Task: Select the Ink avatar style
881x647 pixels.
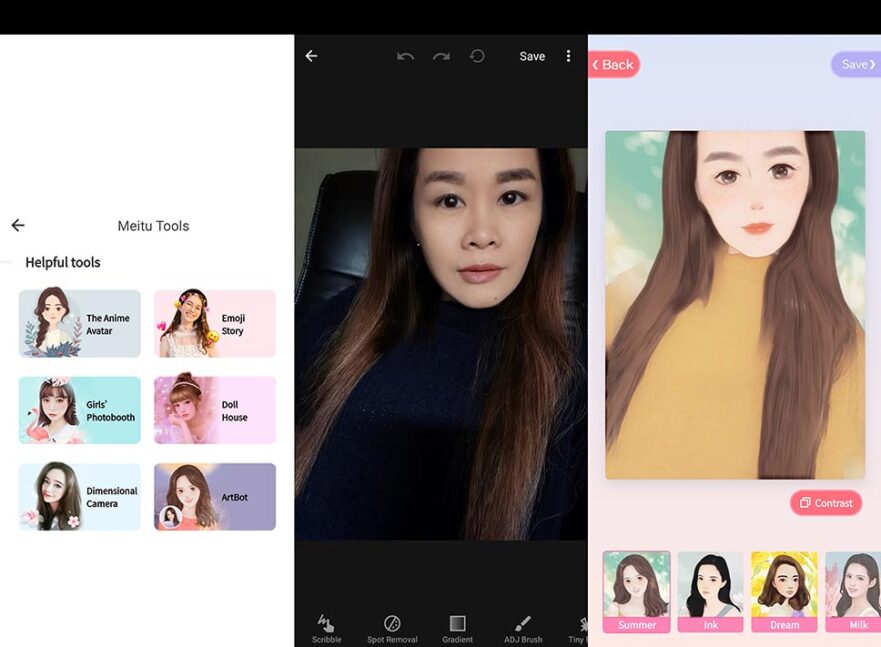Action: (x=711, y=590)
